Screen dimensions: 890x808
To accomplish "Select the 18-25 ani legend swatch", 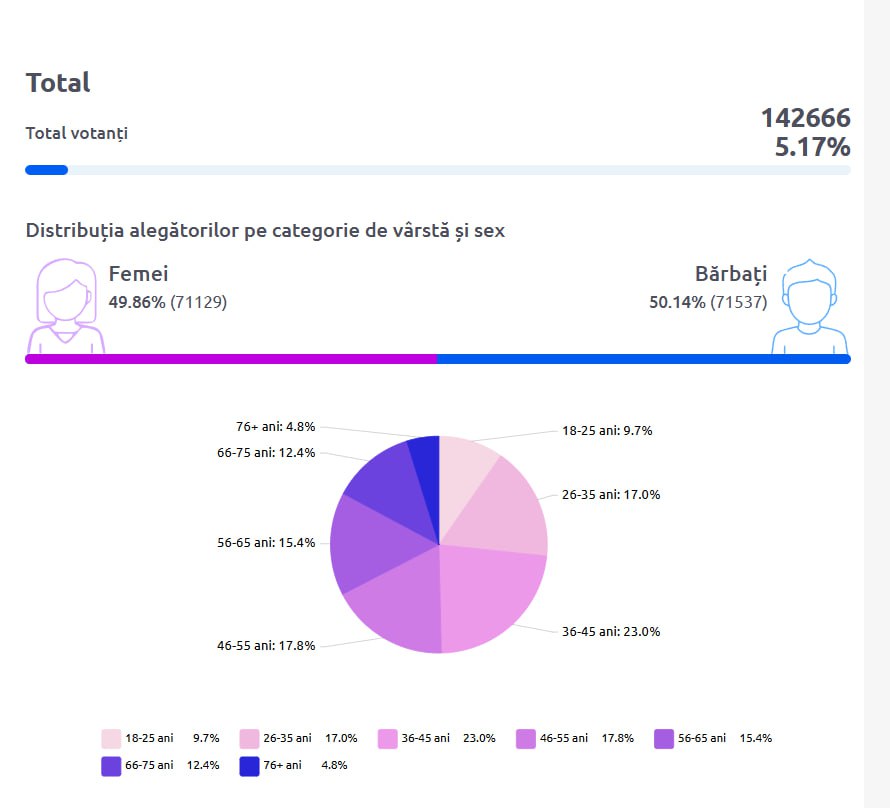I will (x=111, y=739).
